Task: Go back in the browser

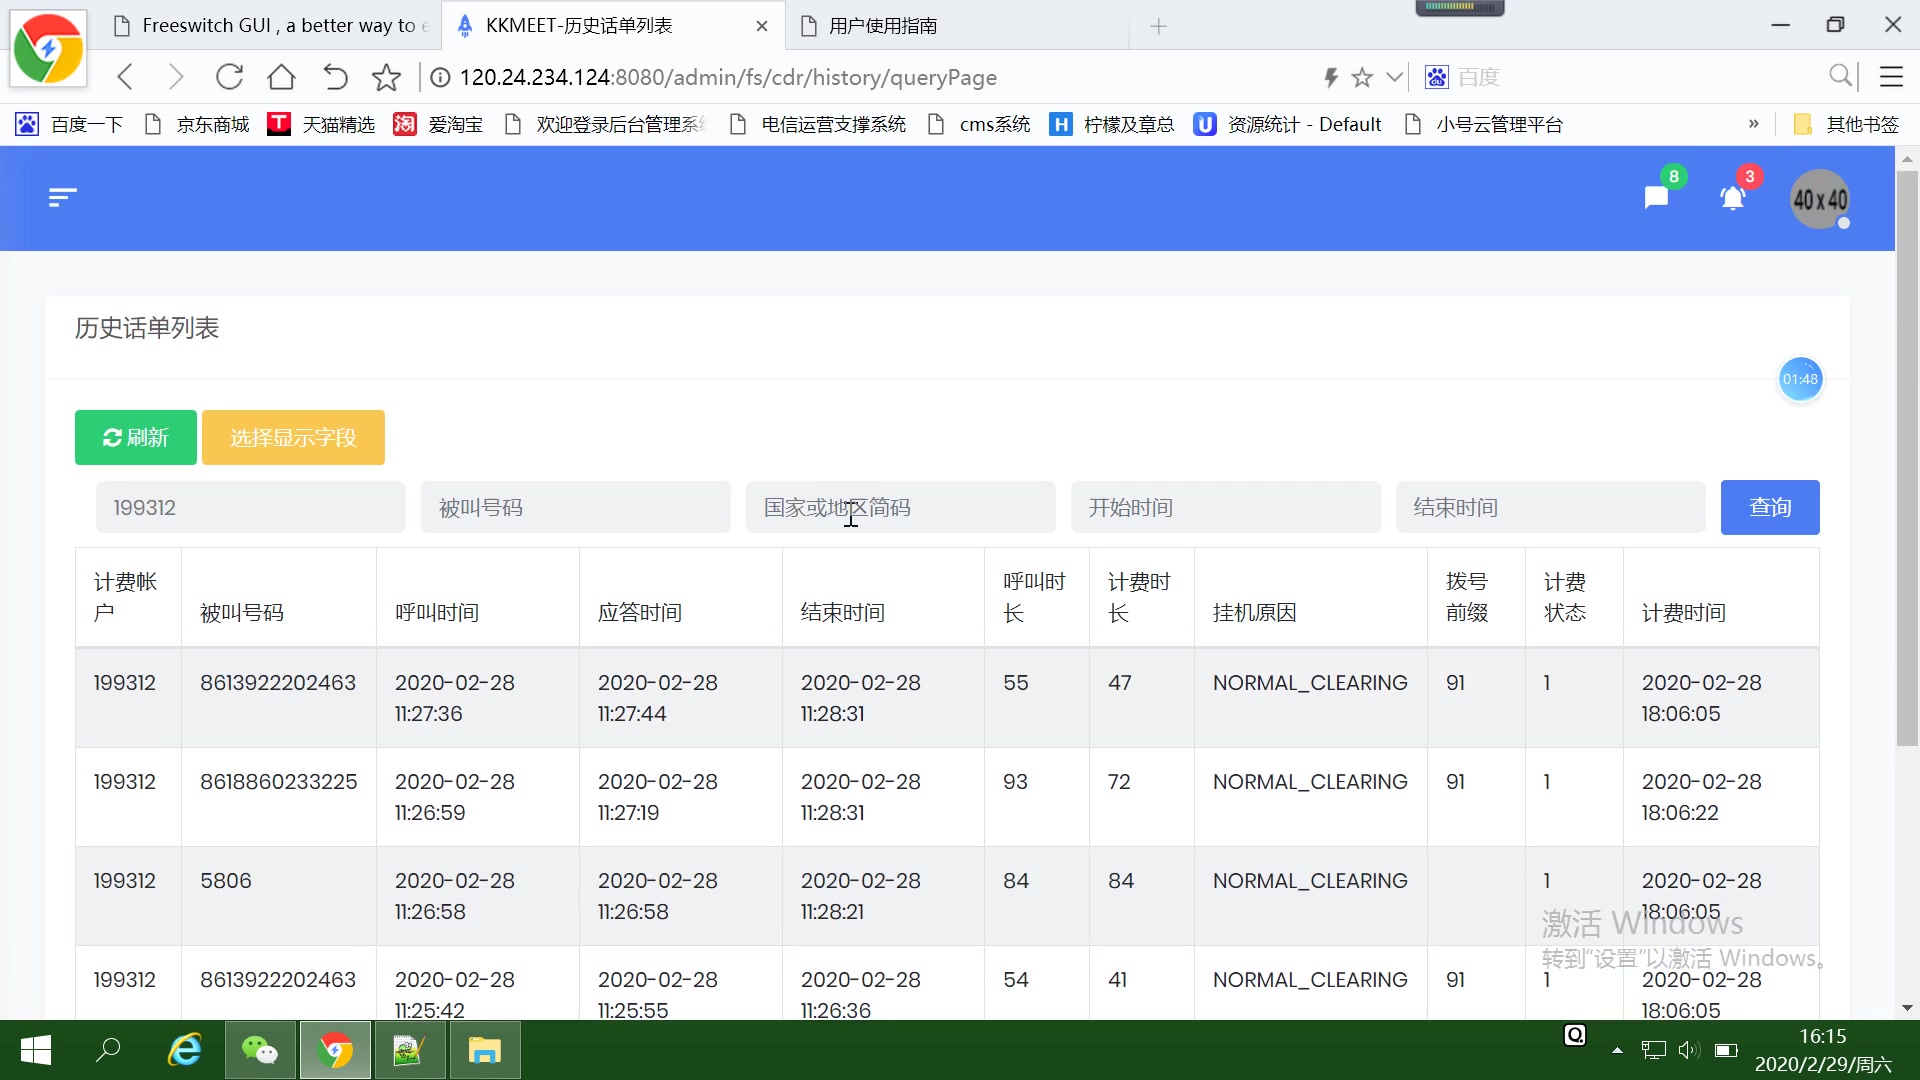Action: pos(125,77)
